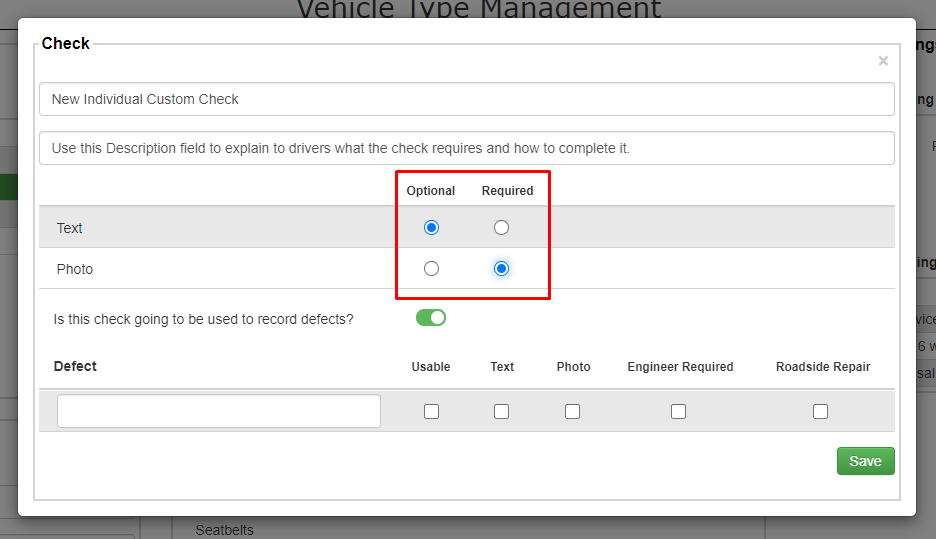Tick the defect Photo checkbox

572,411
